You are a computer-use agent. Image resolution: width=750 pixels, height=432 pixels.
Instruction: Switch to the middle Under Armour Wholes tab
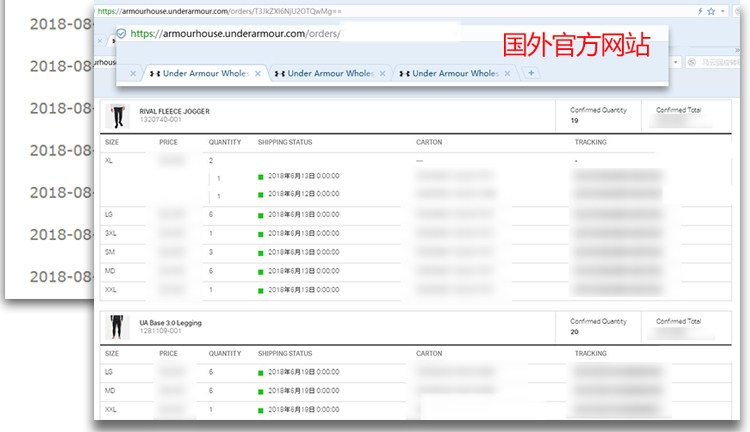(330, 73)
